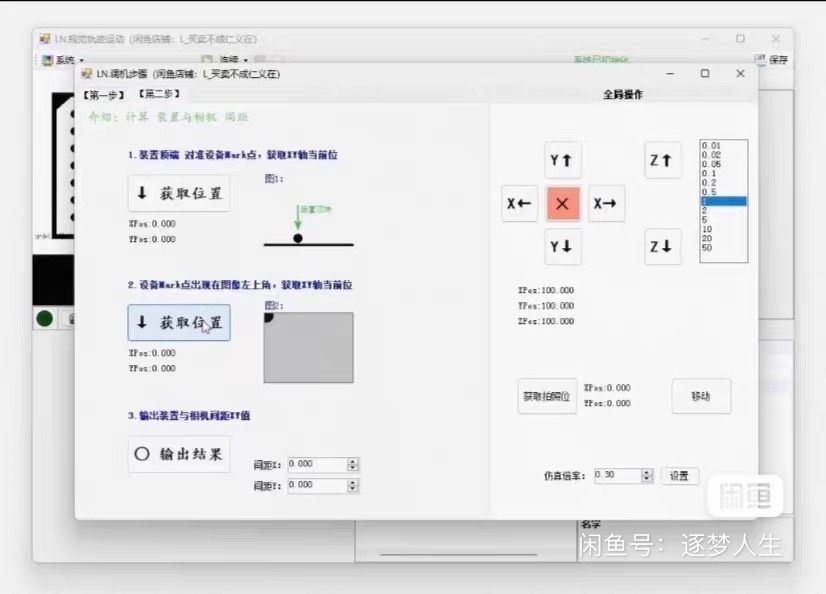Switch to 【第二步】 tab

click(159, 94)
